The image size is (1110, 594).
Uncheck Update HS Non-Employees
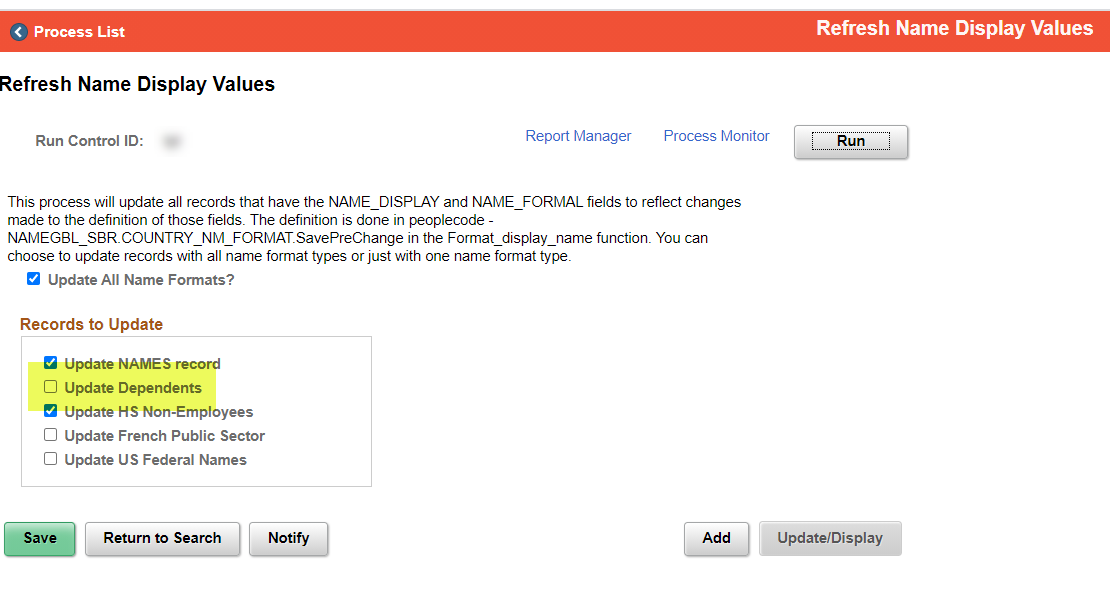click(50, 411)
